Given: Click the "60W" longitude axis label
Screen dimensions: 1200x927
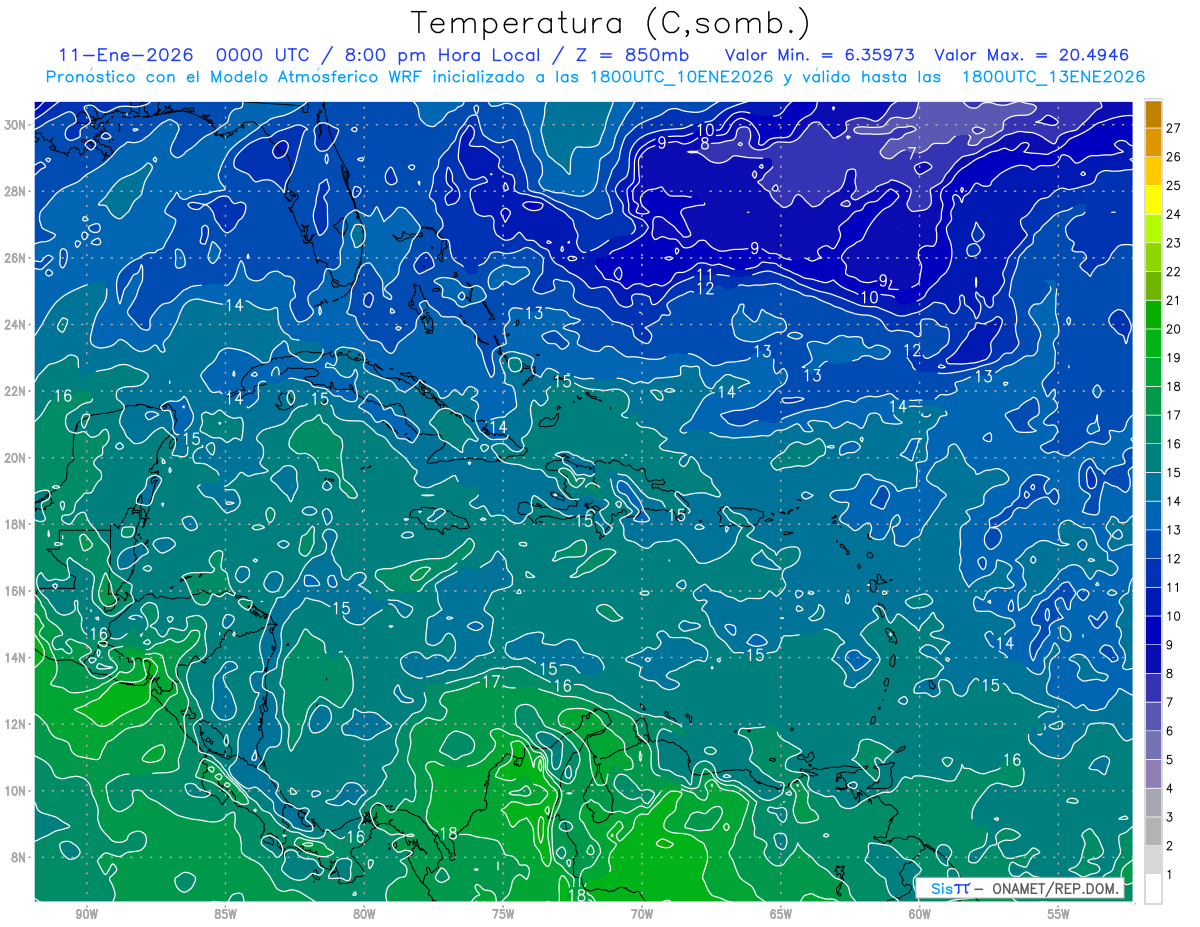Looking at the screenshot, I should [919, 915].
